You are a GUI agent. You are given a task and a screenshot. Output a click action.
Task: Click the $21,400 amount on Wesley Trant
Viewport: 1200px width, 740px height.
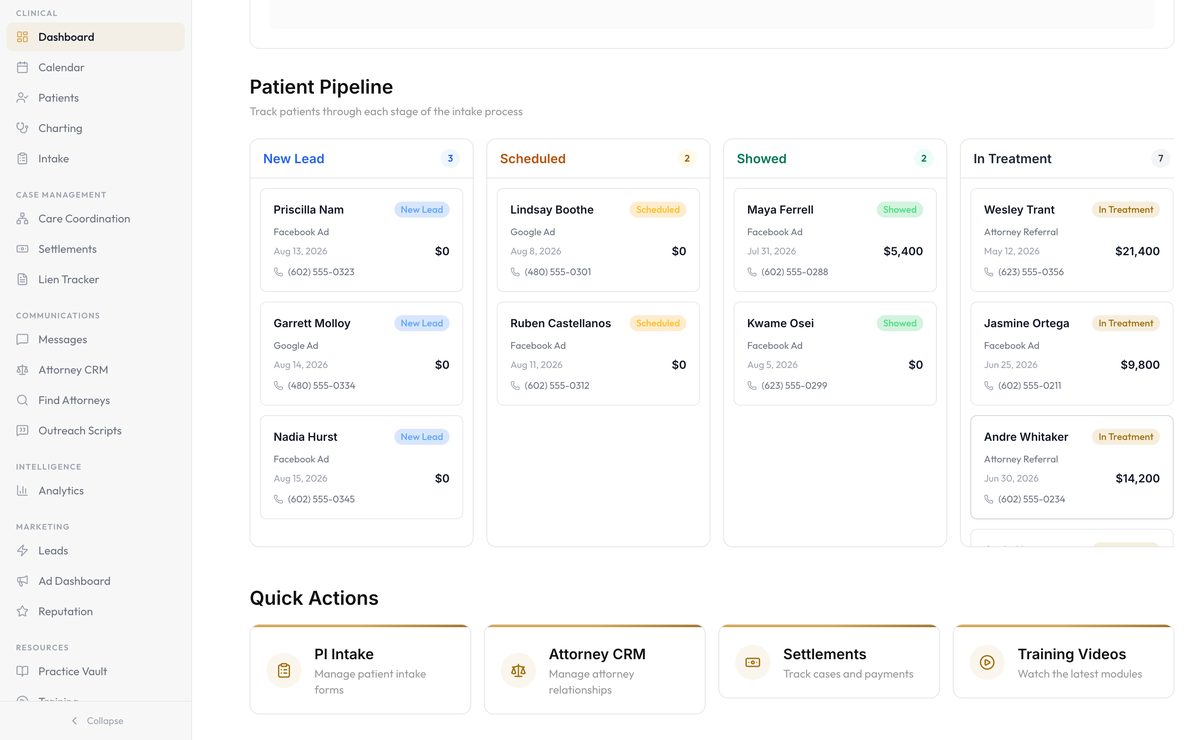(x=1137, y=251)
